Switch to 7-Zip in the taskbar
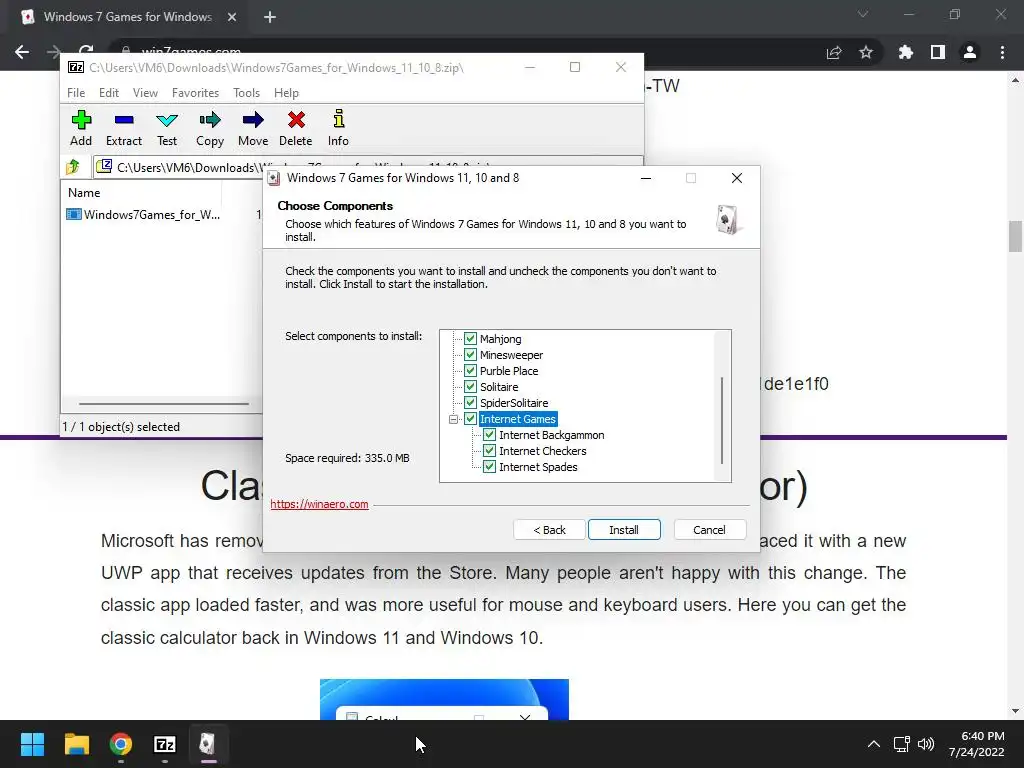This screenshot has height=768, width=1024. click(165, 744)
